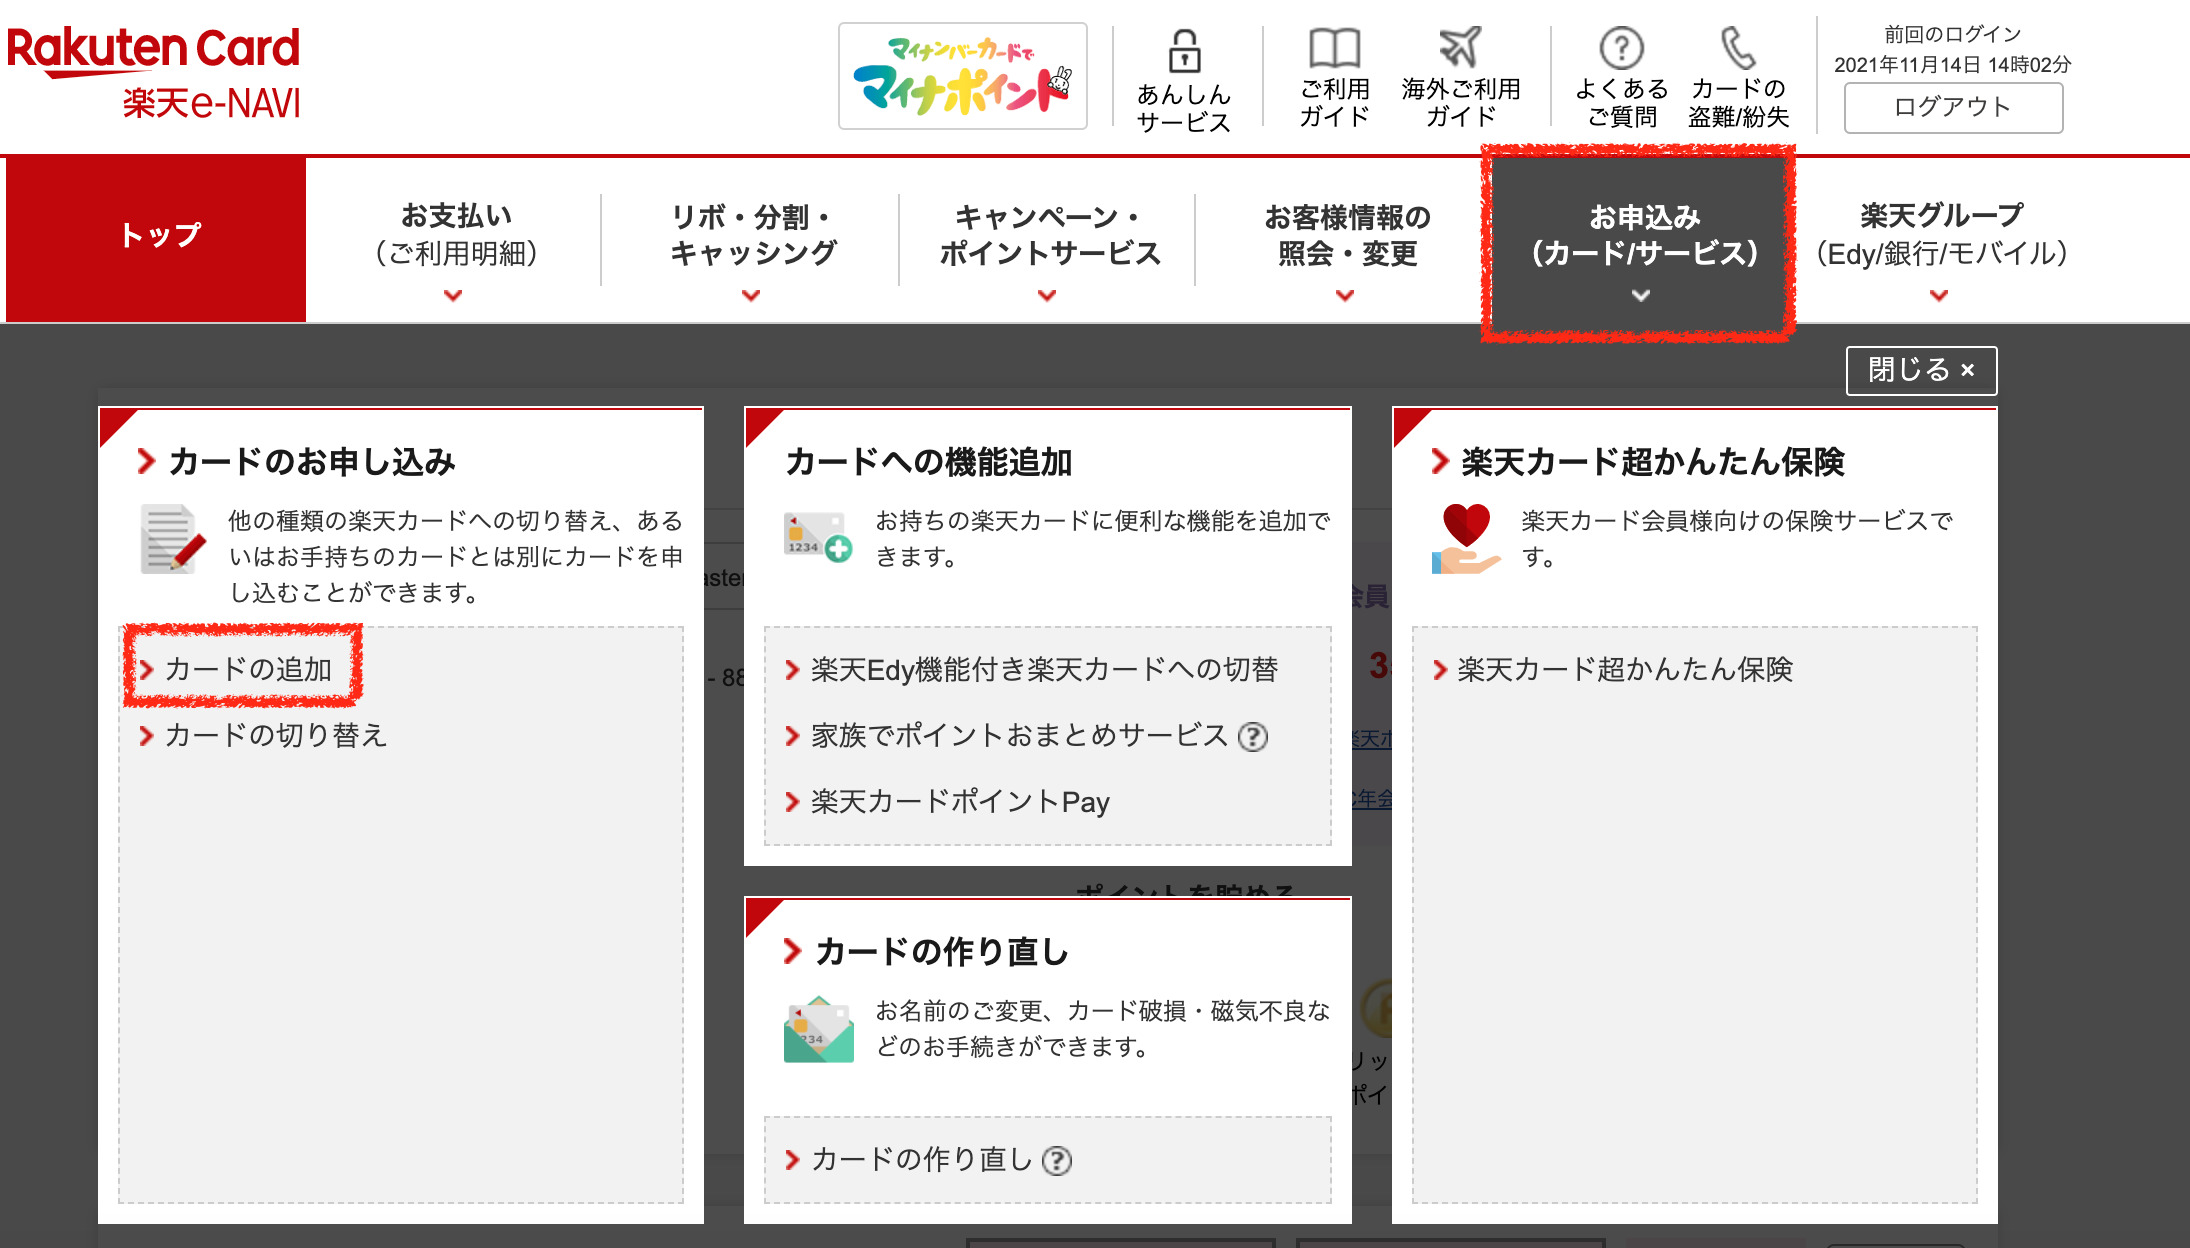Open the よくあるご質問 question mark icon

pos(1621,47)
